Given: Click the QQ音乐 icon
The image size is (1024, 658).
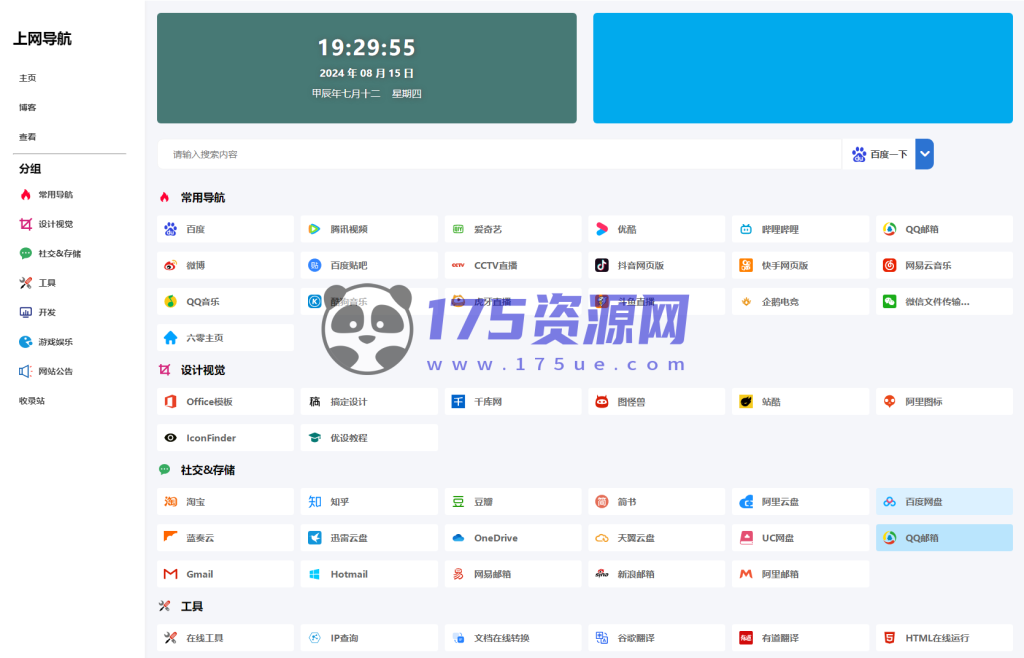Looking at the screenshot, I should pos(170,301).
